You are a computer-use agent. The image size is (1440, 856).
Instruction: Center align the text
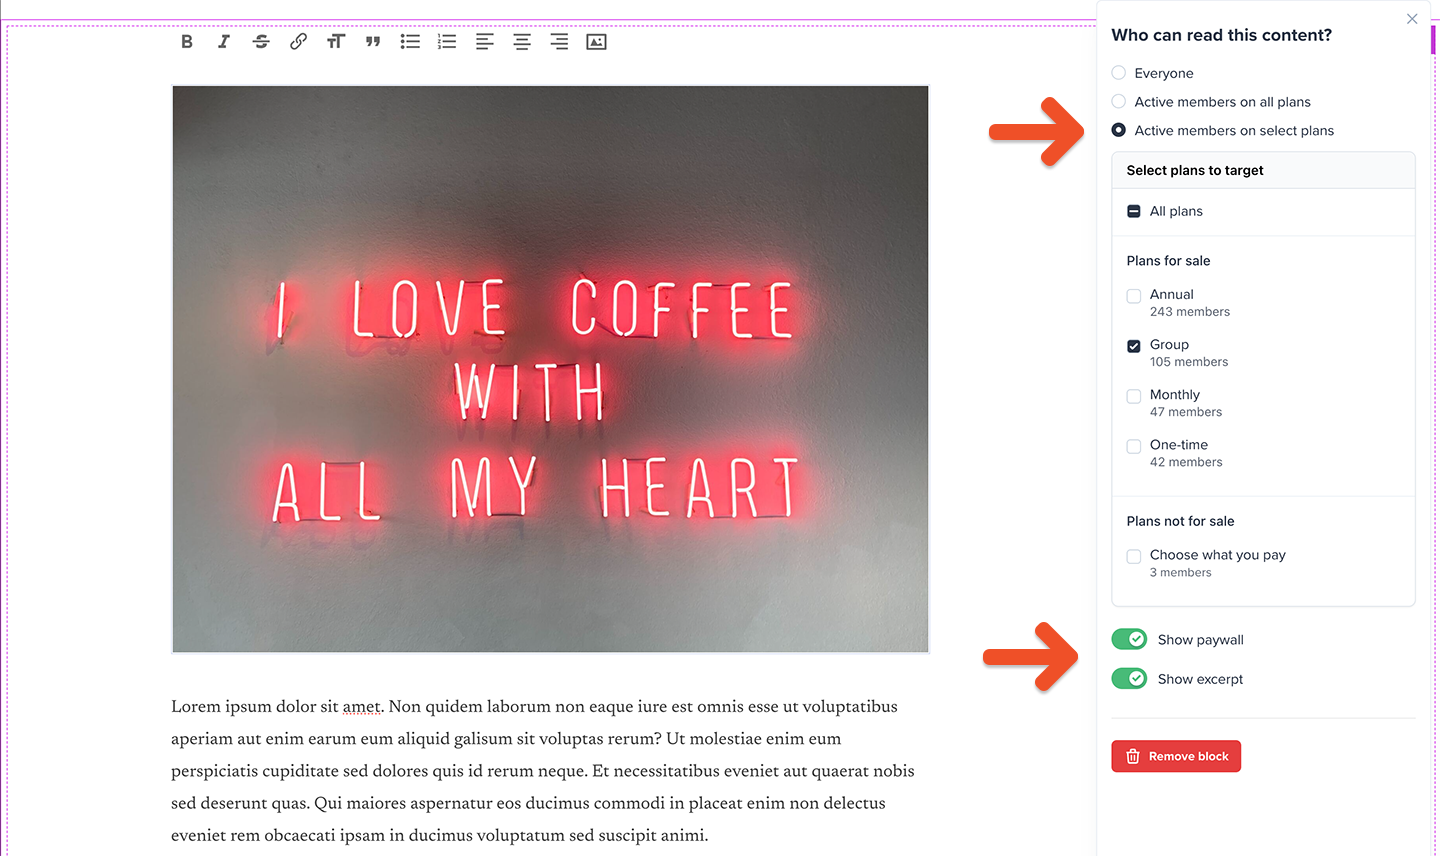tap(522, 42)
